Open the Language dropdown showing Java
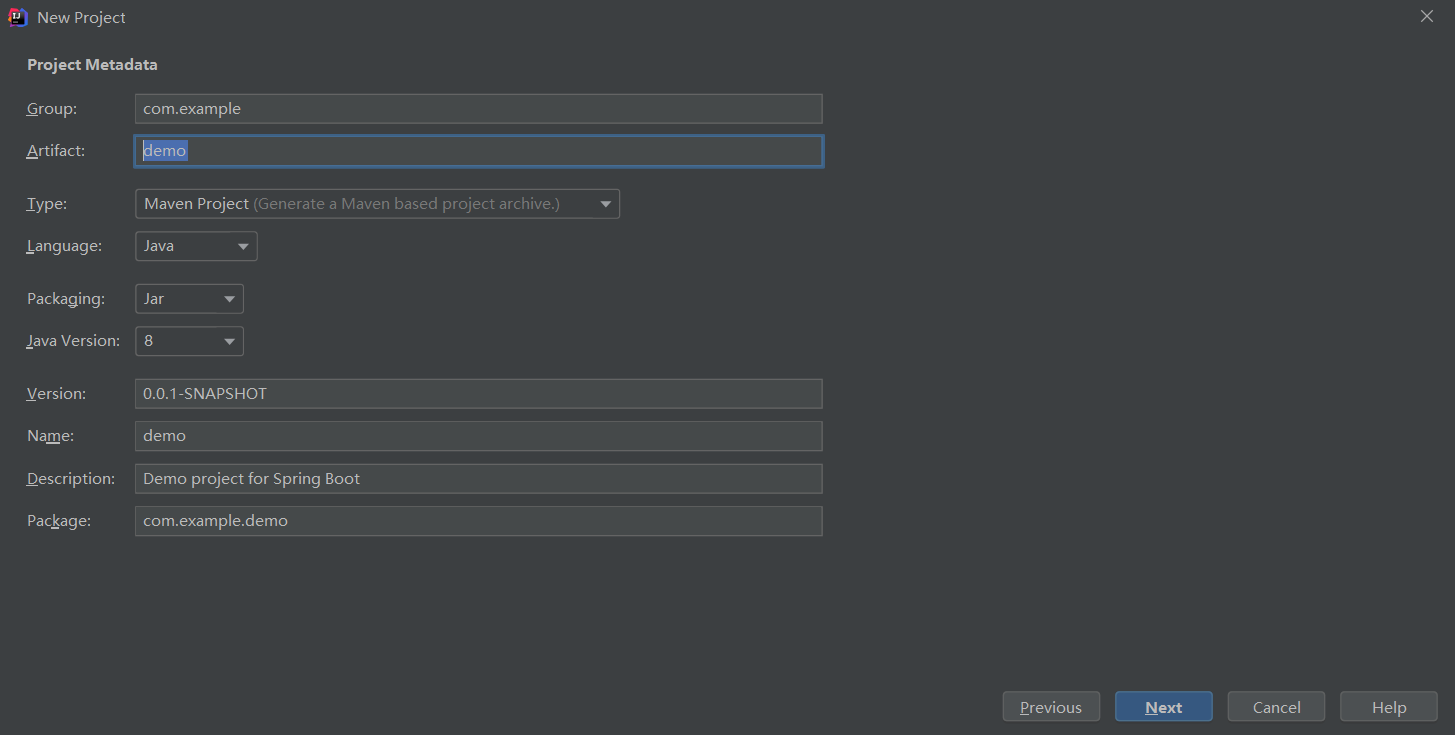The image size is (1455, 735). [196, 246]
